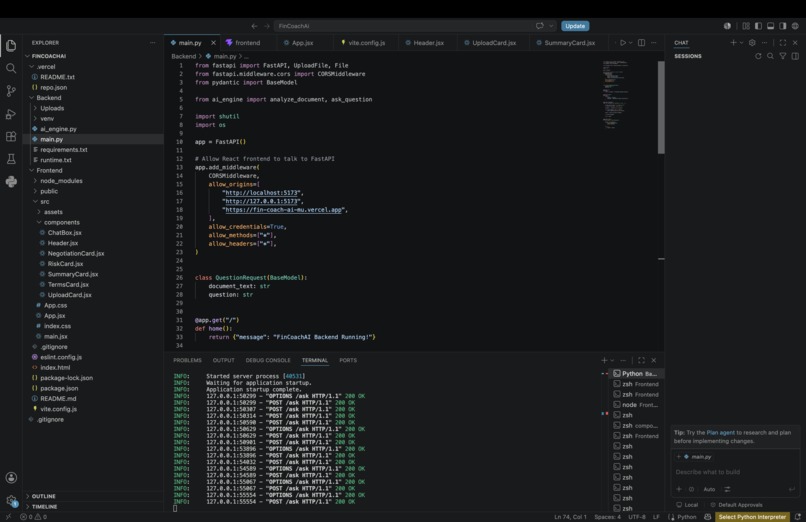Open ChatBox.jsx in the explorer
Screen dimensions: 806x522
pyautogui.click(x=64, y=233)
